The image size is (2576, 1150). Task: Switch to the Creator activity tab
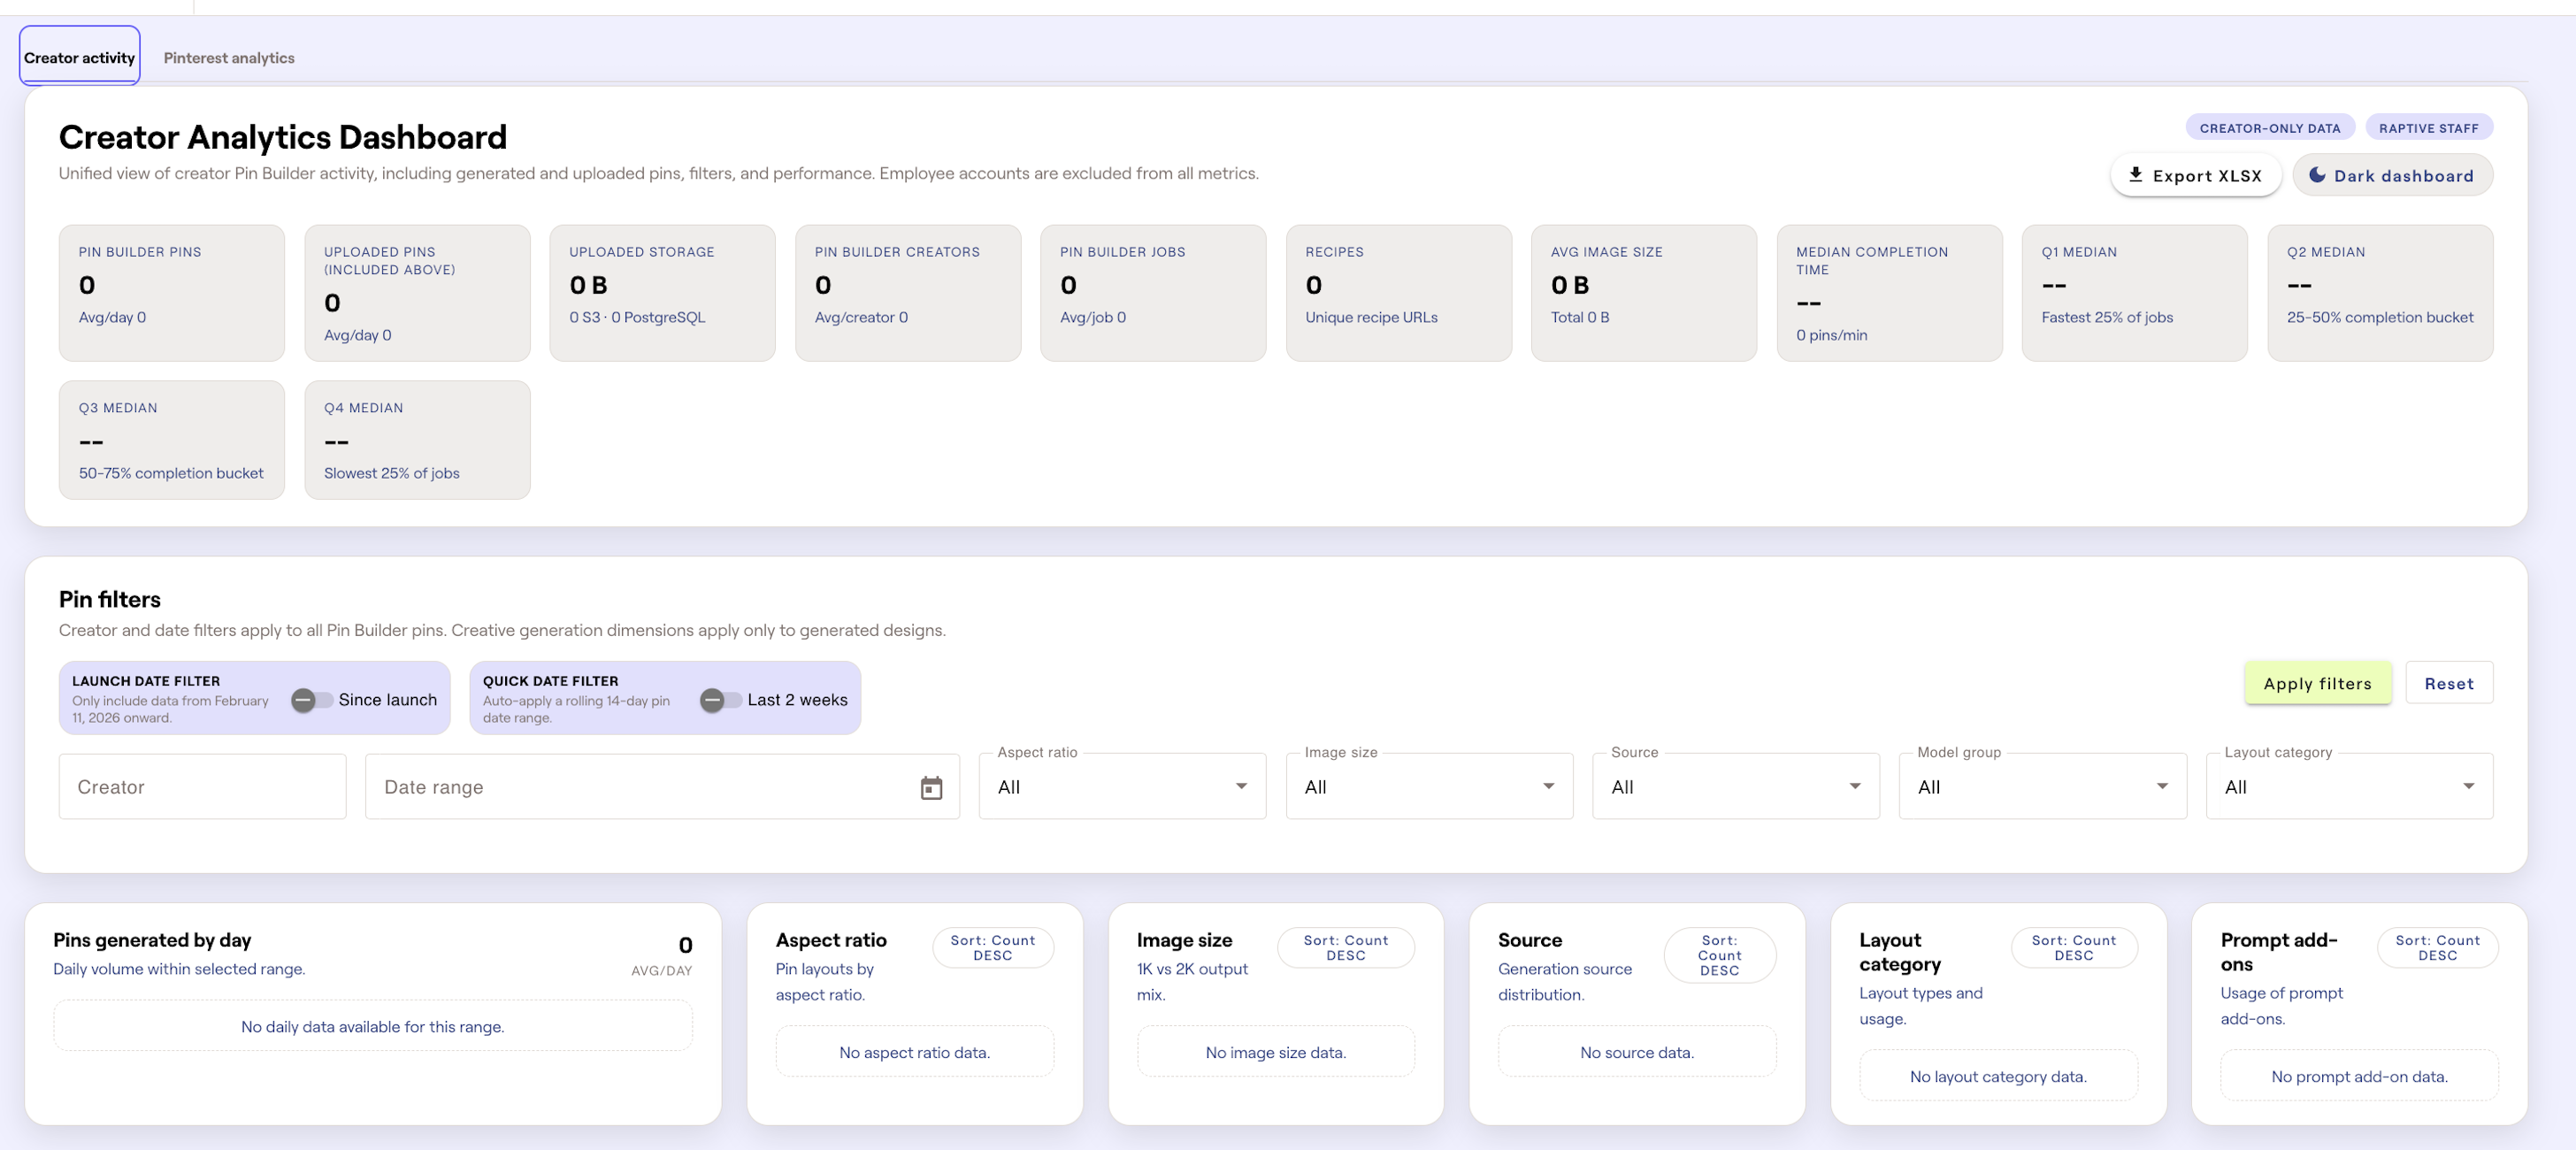tap(80, 57)
